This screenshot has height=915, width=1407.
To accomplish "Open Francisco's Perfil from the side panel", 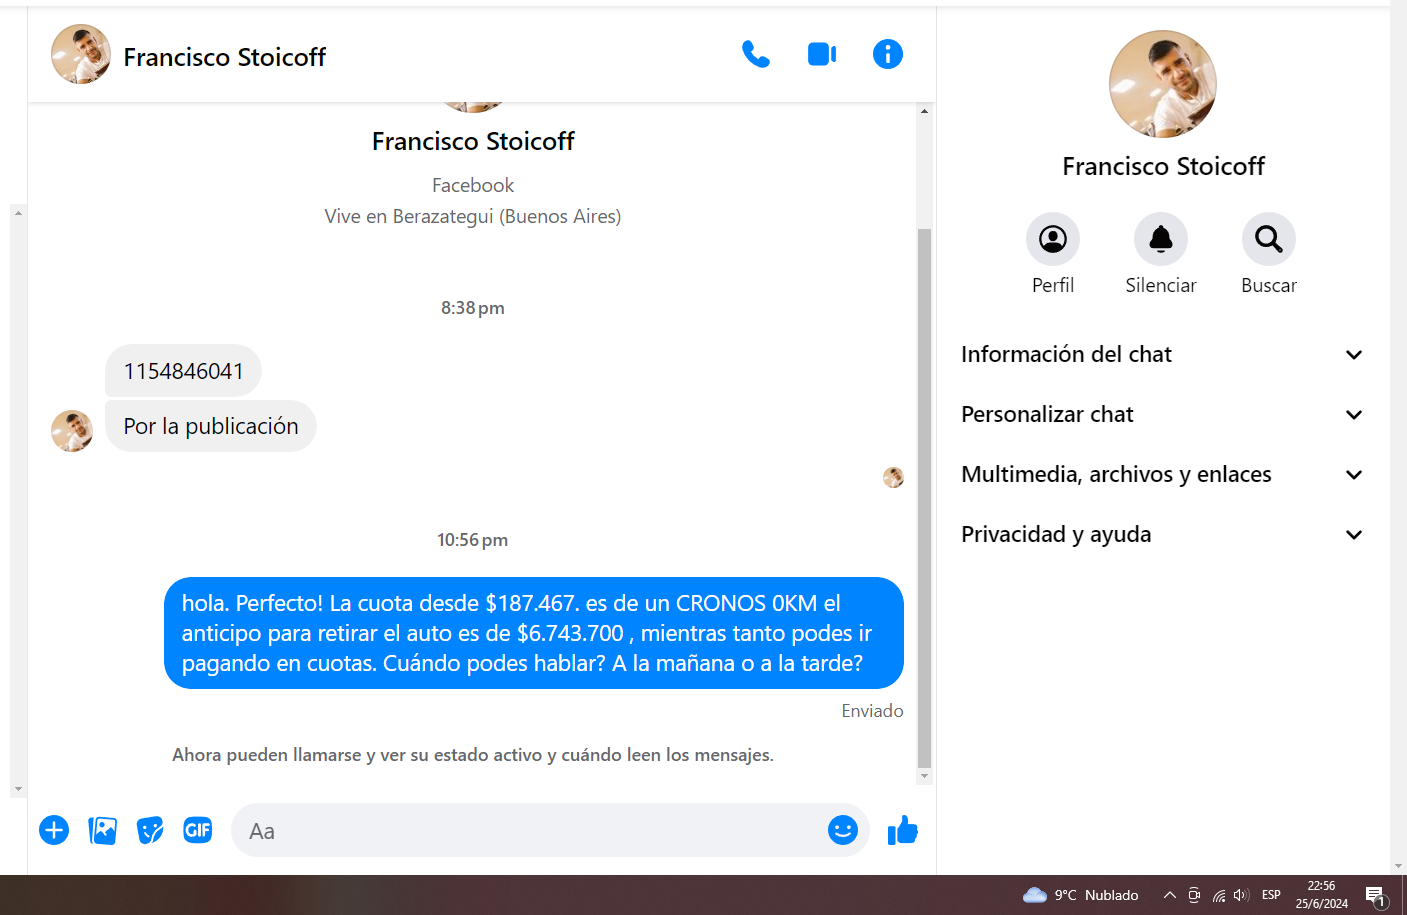I will coord(1053,239).
